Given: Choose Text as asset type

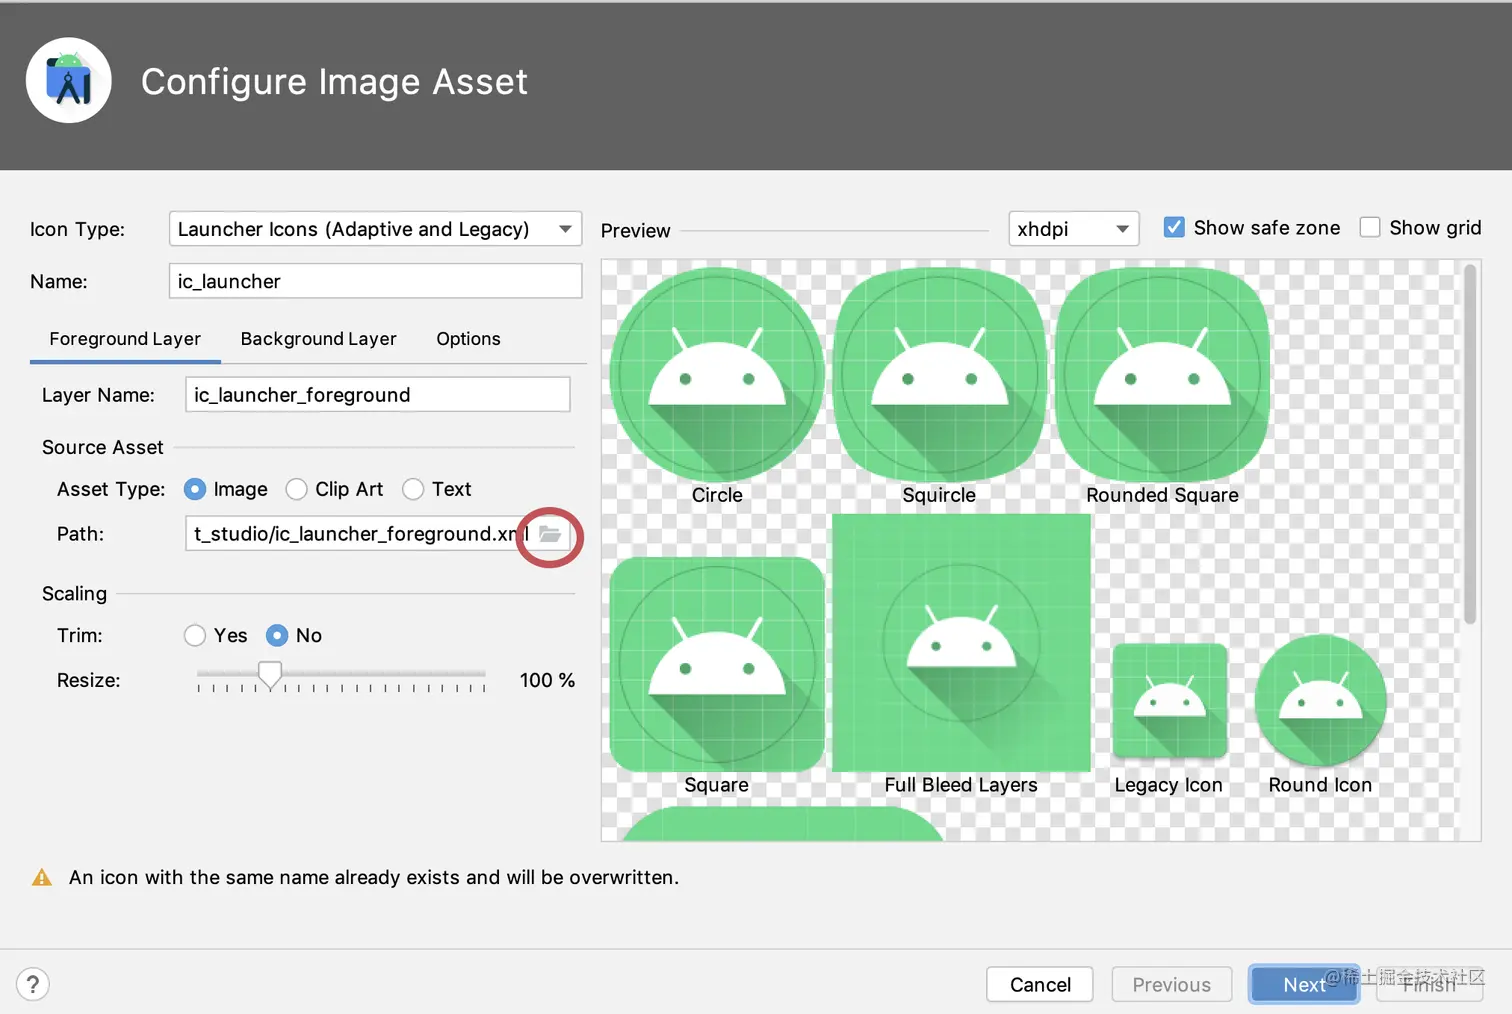Looking at the screenshot, I should (413, 489).
